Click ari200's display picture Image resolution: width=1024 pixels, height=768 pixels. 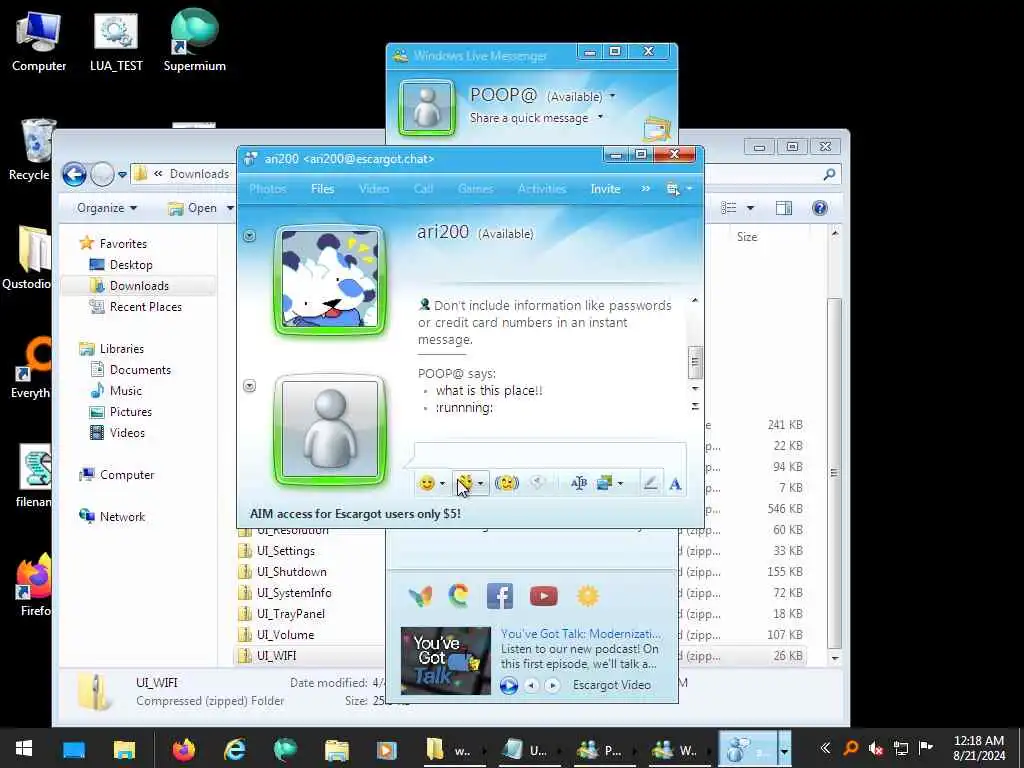tap(330, 281)
